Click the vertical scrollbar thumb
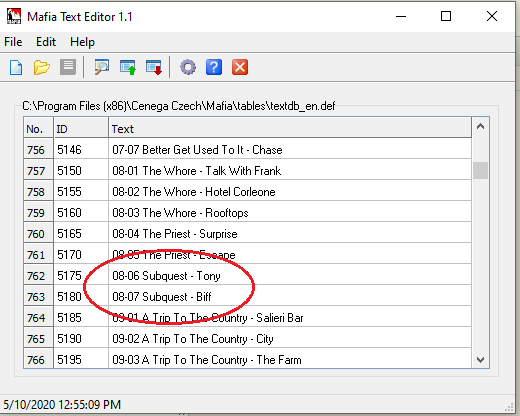 click(480, 170)
